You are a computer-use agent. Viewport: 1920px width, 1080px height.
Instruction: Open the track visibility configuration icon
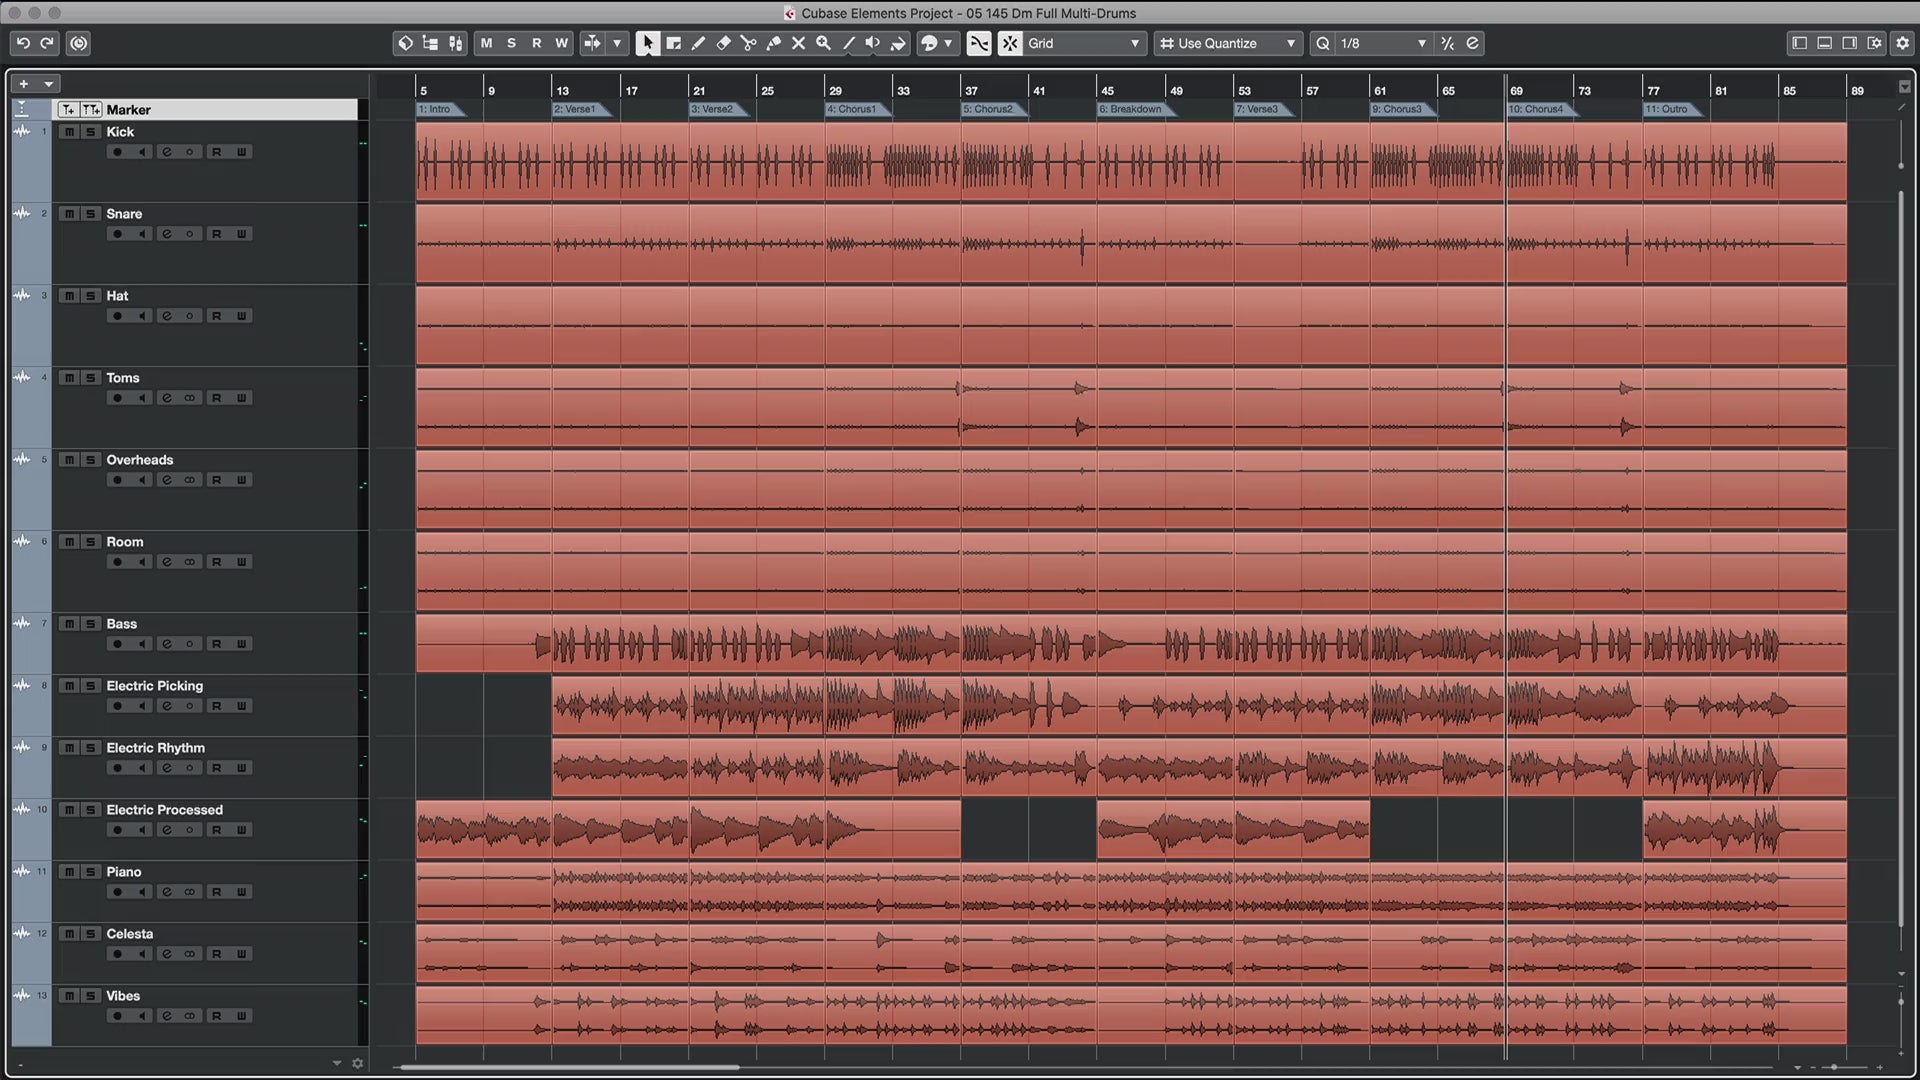pos(430,43)
